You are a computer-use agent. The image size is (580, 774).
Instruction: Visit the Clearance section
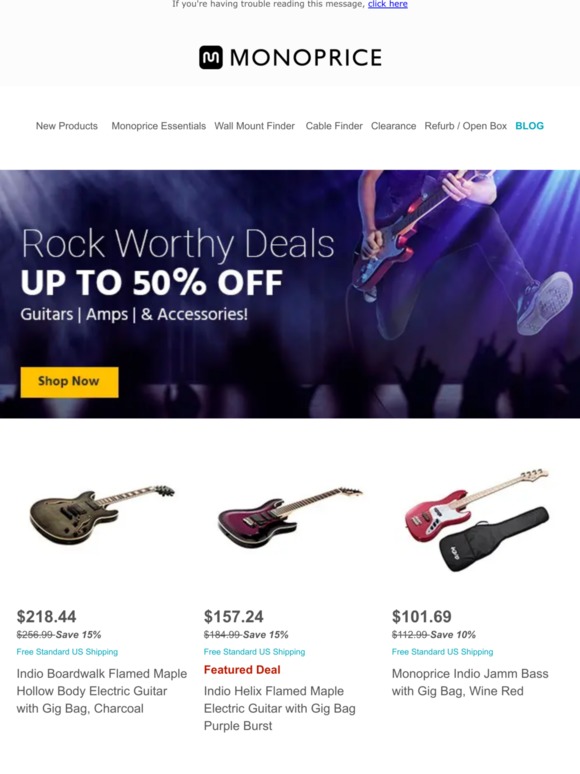pyautogui.click(x=393, y=126)
